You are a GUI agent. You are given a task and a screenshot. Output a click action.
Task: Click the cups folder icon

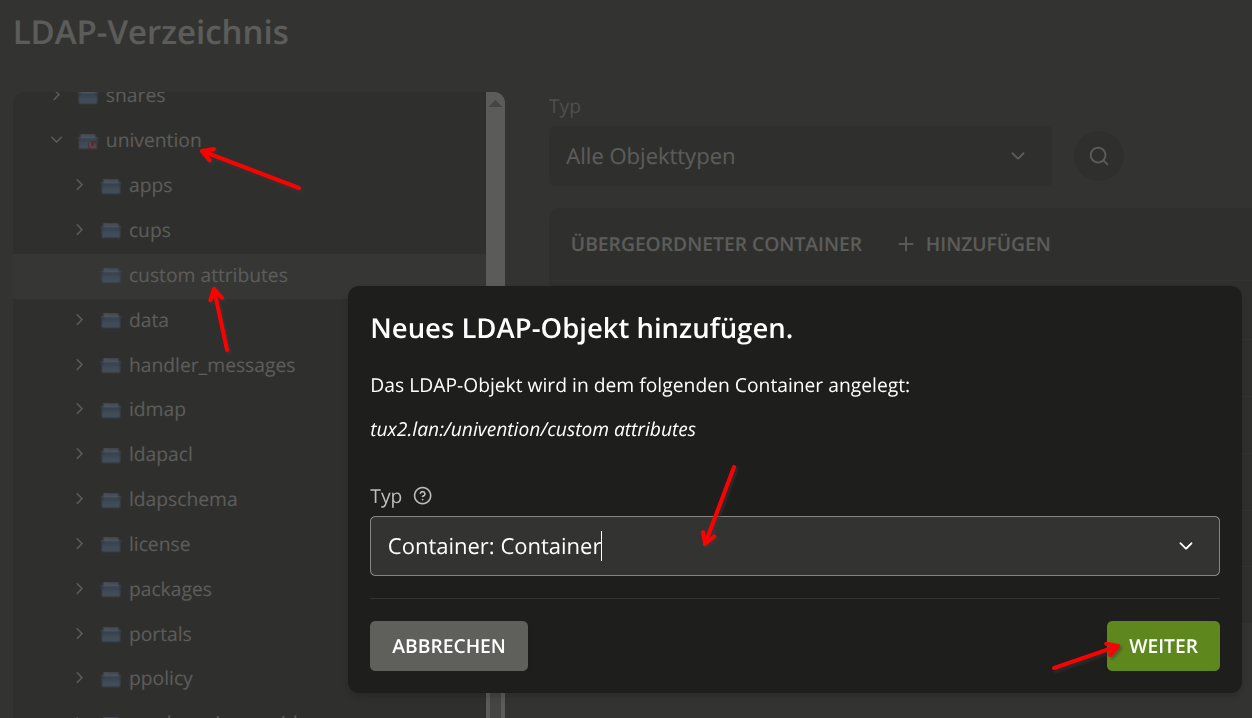pos(111,231)
